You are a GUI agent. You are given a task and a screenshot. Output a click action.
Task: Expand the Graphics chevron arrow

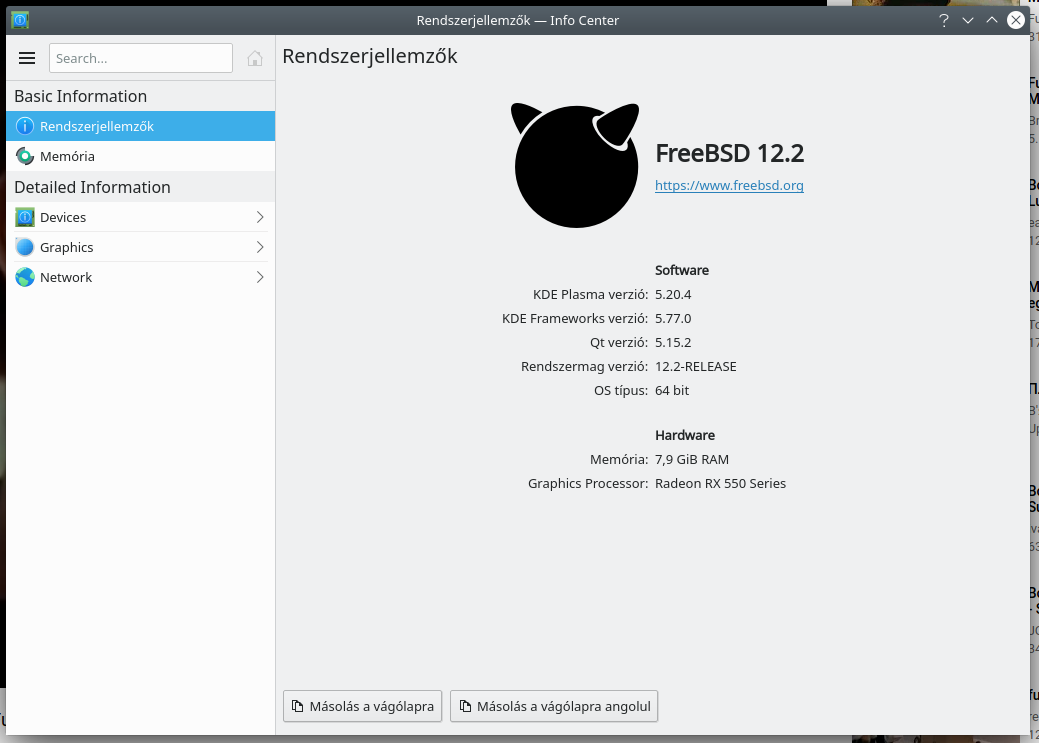coord(260,247)
